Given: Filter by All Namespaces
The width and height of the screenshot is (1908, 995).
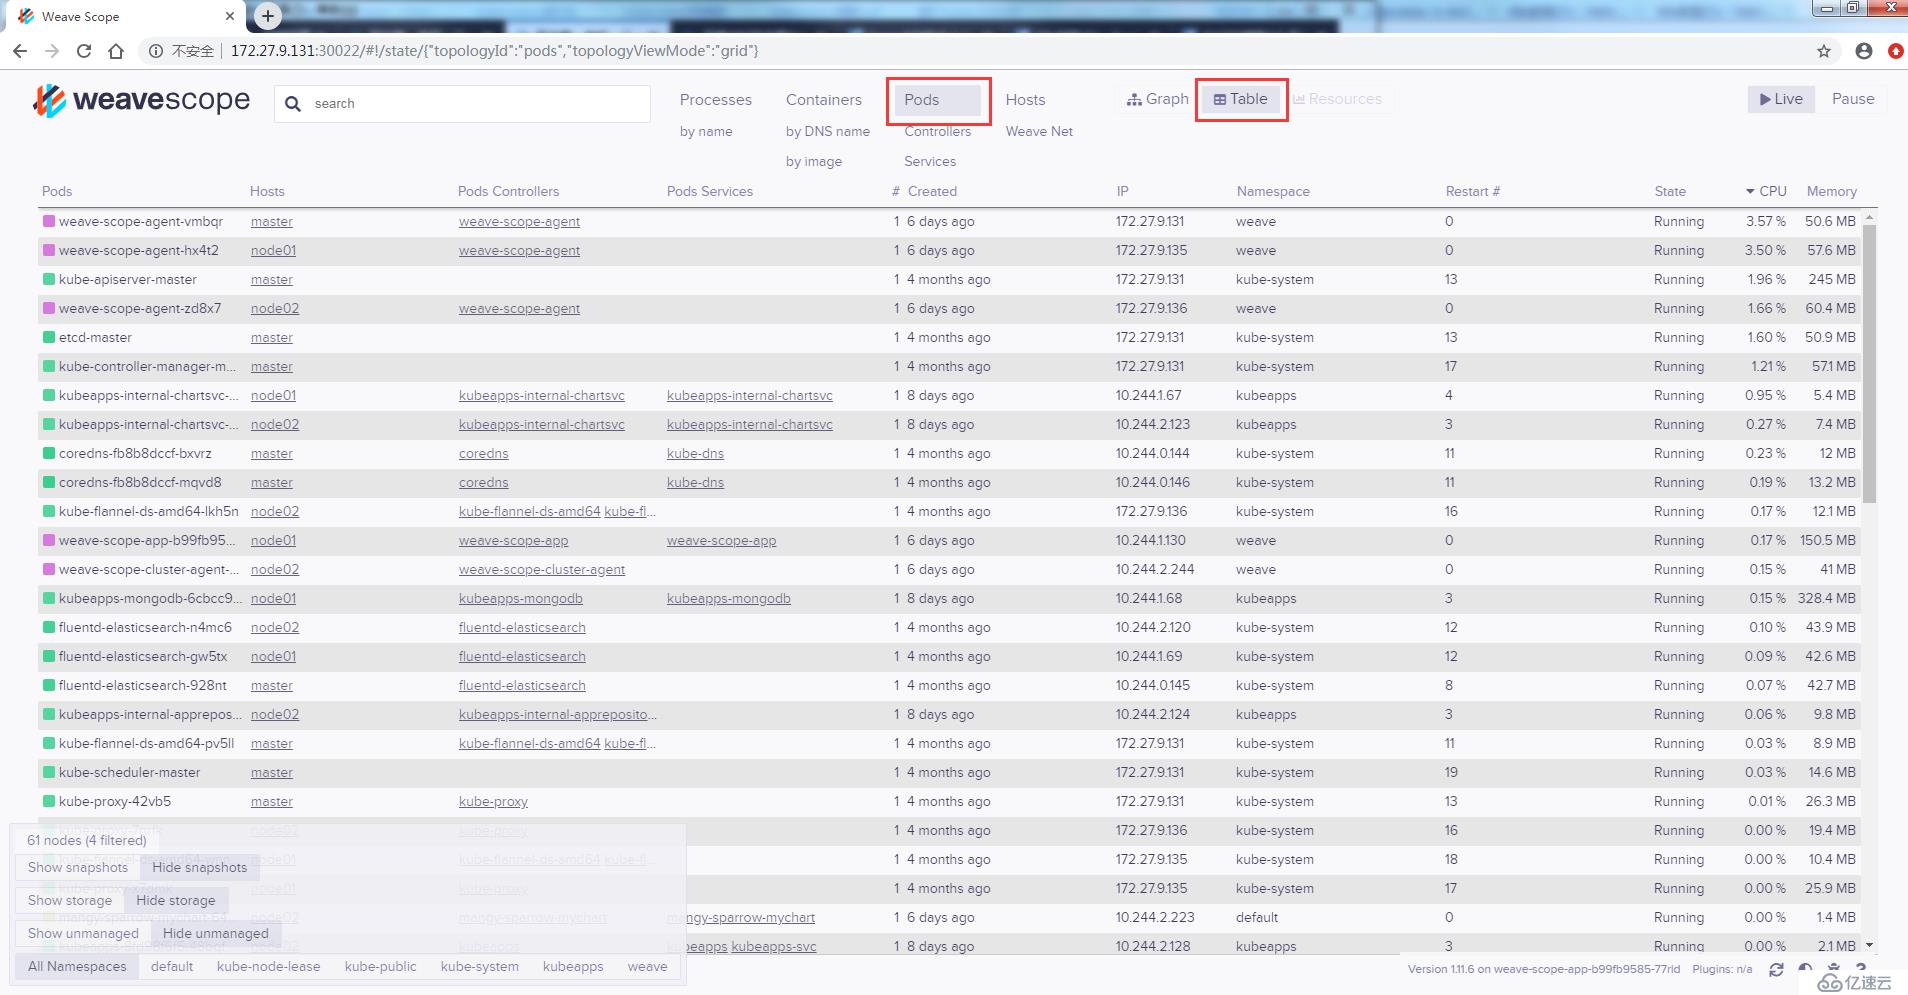Looking at the screenshot, I should click(77, 966).
